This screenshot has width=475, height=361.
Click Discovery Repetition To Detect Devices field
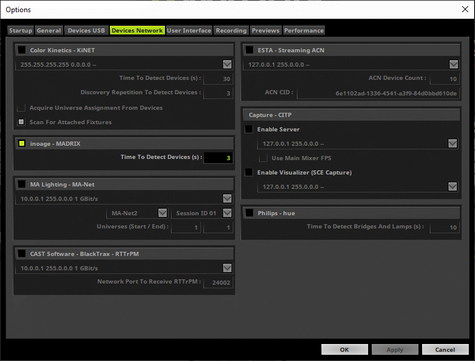click(218, 93)
